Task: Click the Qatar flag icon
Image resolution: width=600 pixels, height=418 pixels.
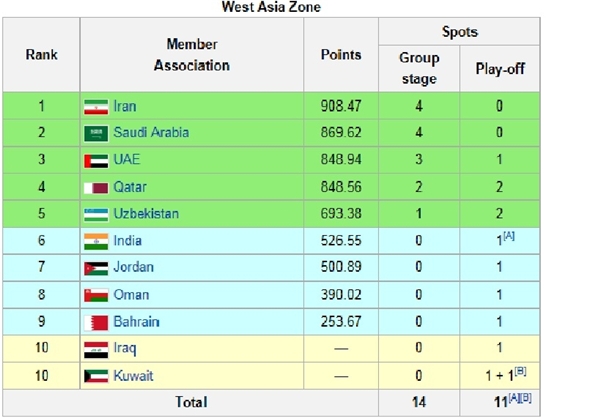Action: [x=96, y=188]
